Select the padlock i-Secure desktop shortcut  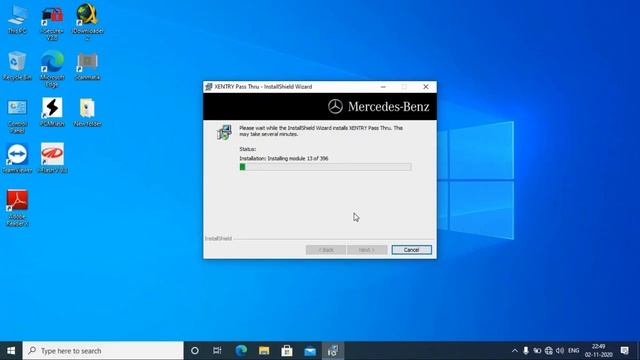point(52,23)
